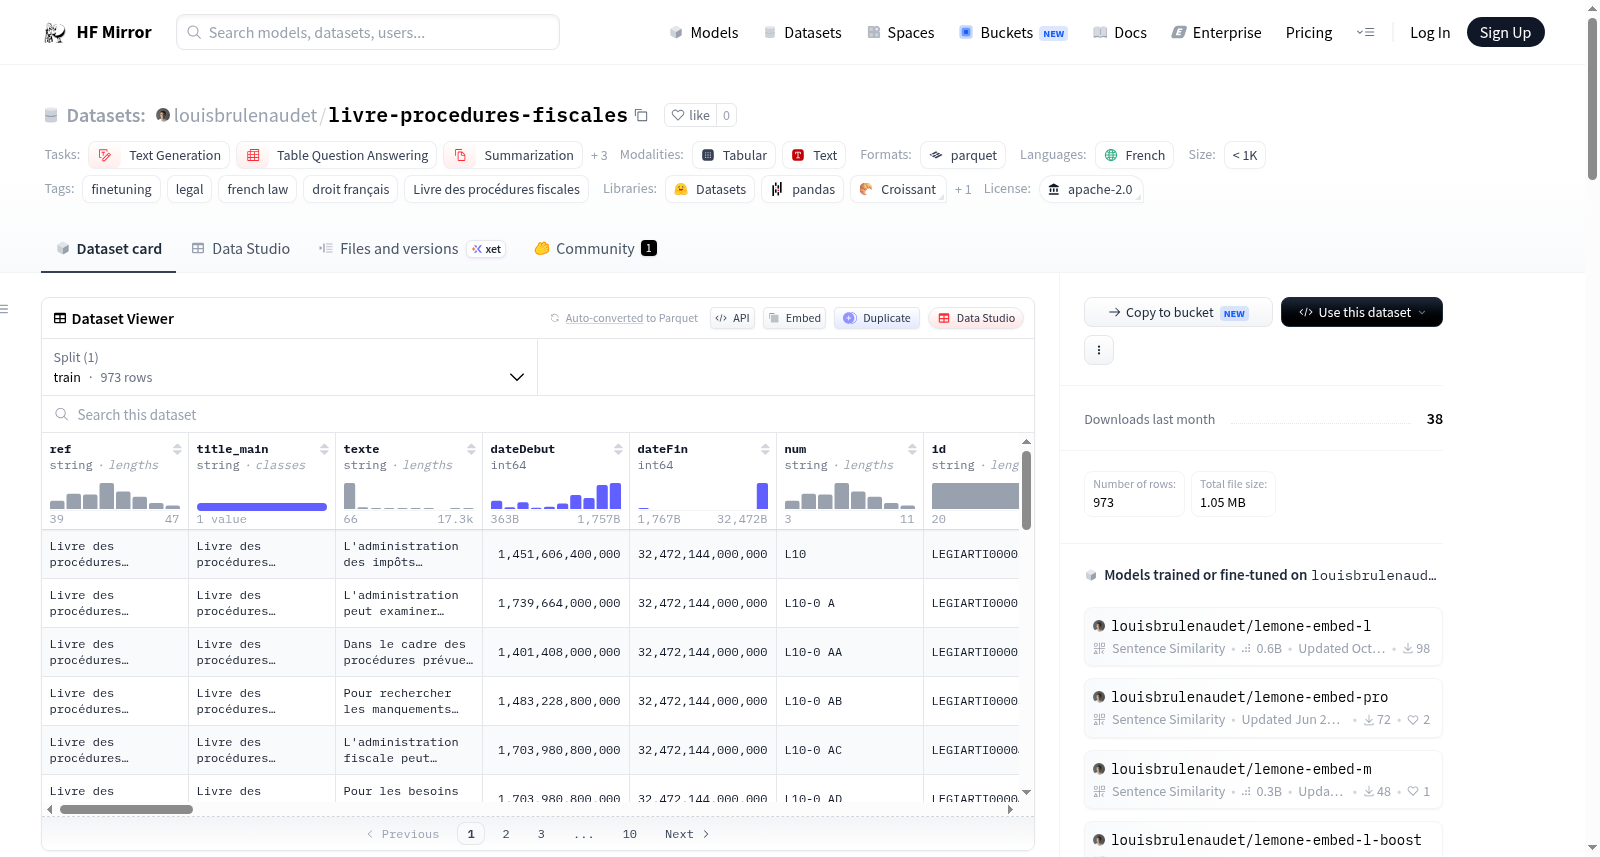Click the Sign Up button
The width and height of the screenshot is (1600, 857).
1505,32
